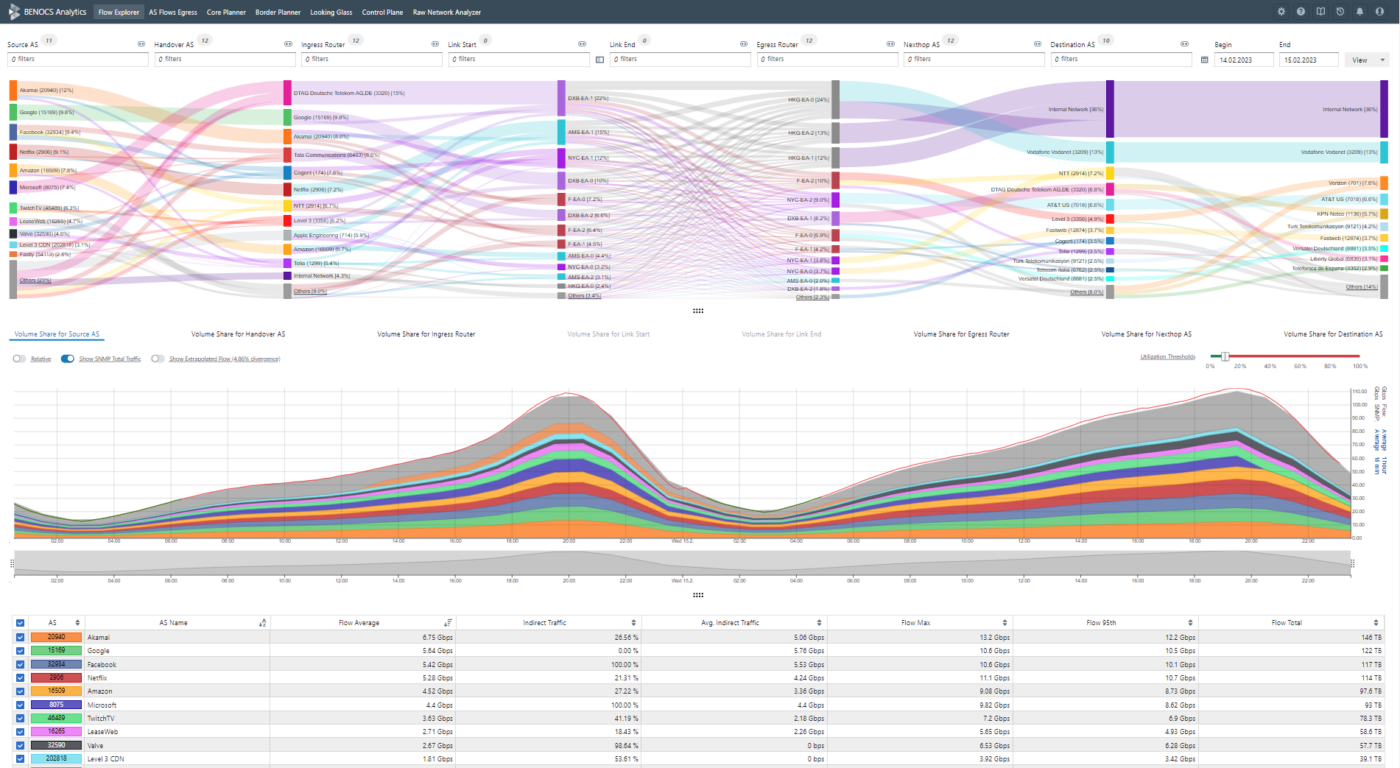Open the Looking Glass tab
The height and width of the screenshot is (768, 1400).
[331, 12]
